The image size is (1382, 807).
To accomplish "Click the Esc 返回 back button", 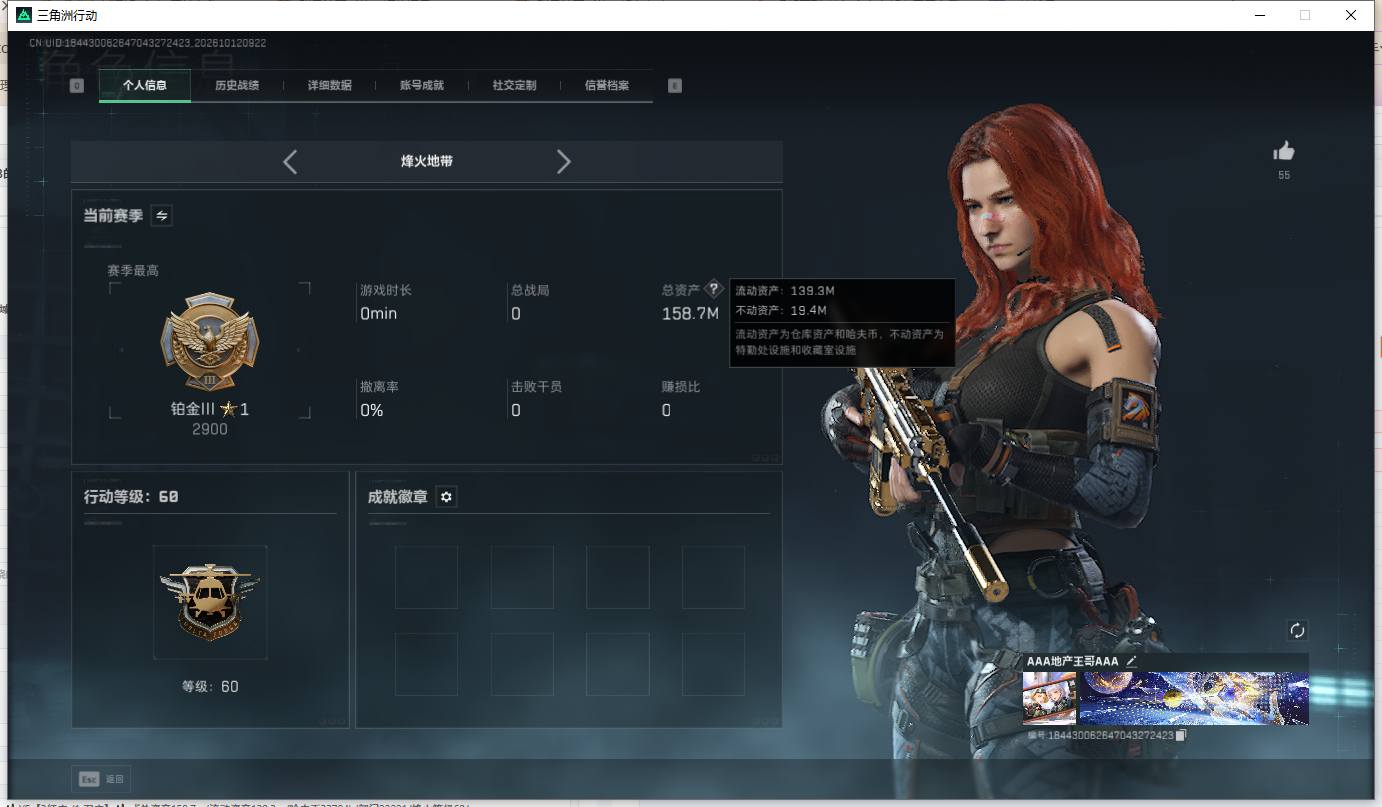I will point(101,779).
